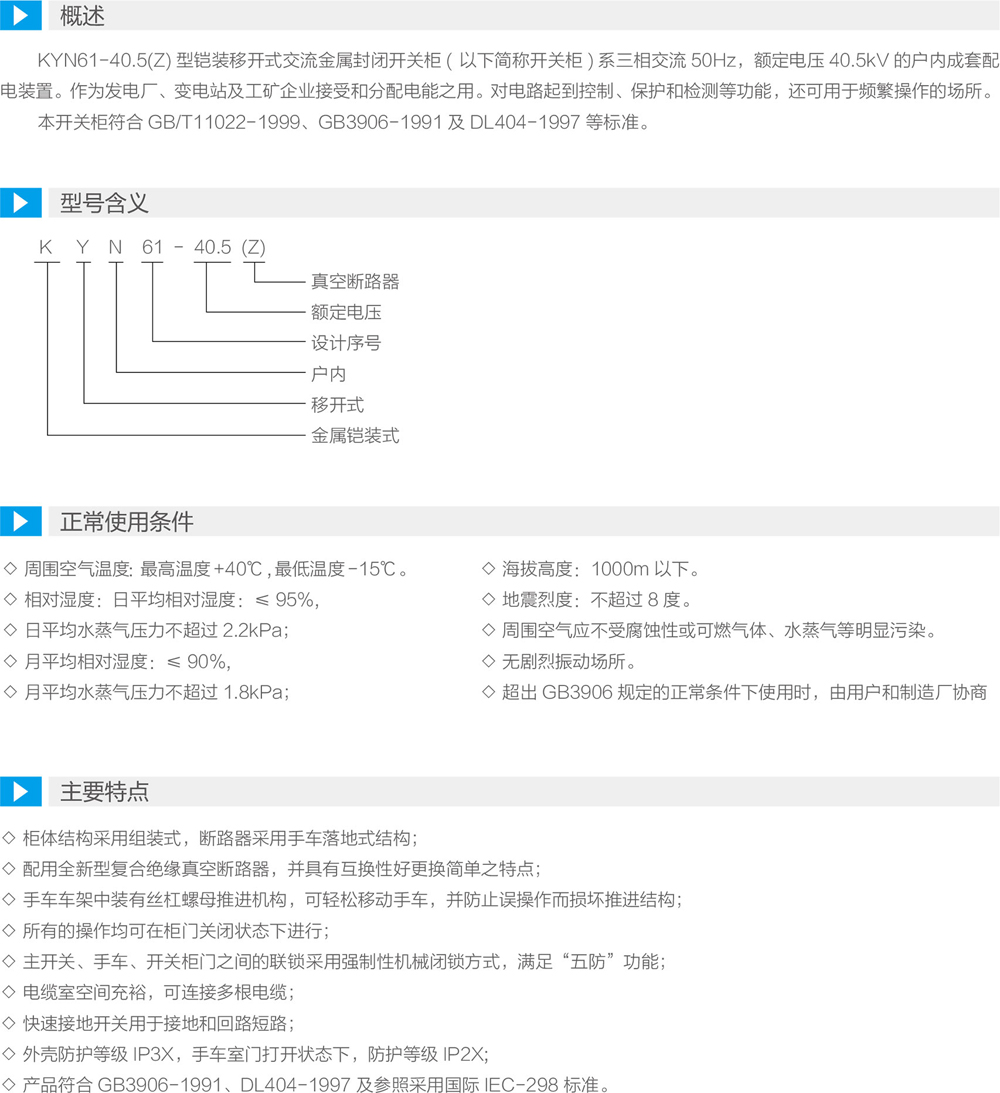Click the 真空断路器 label in the model diagram
Viewport: 1000px width, 1093px height.
point(355,283)
